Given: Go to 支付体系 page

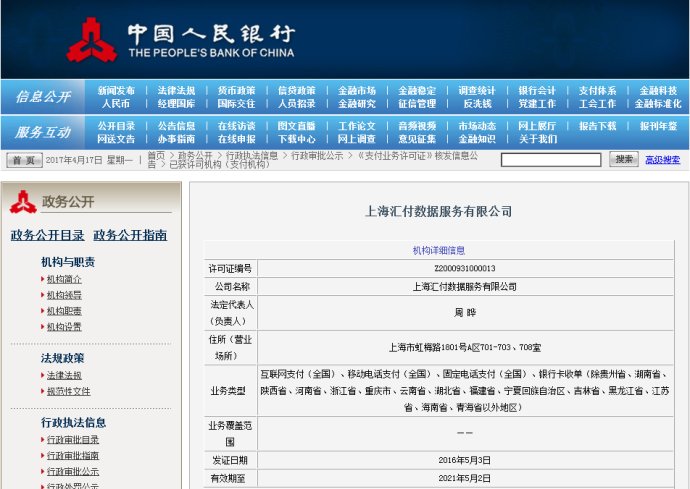Looking at the screenshot, I should (x=597, y=91).
